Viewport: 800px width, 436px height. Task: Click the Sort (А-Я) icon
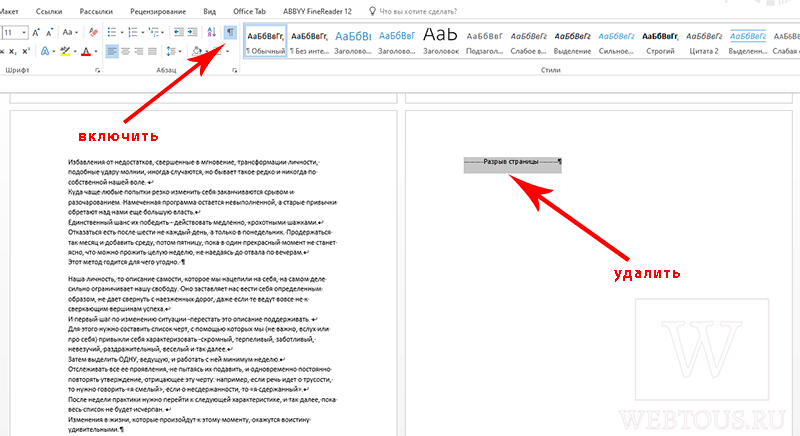[x=211, y=33]
